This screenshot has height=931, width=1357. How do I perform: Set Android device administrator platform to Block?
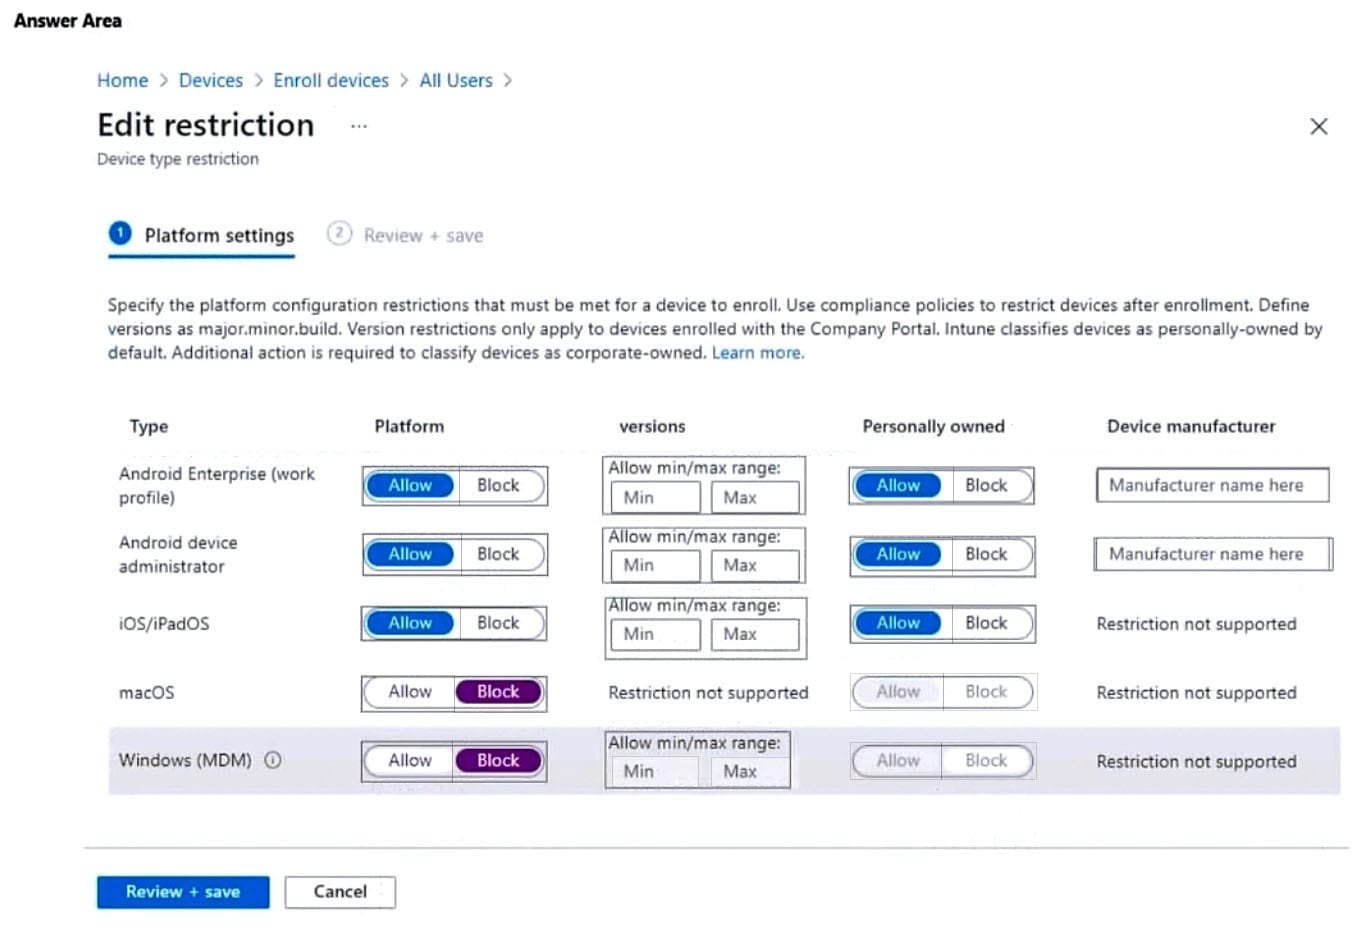(498, 554)
